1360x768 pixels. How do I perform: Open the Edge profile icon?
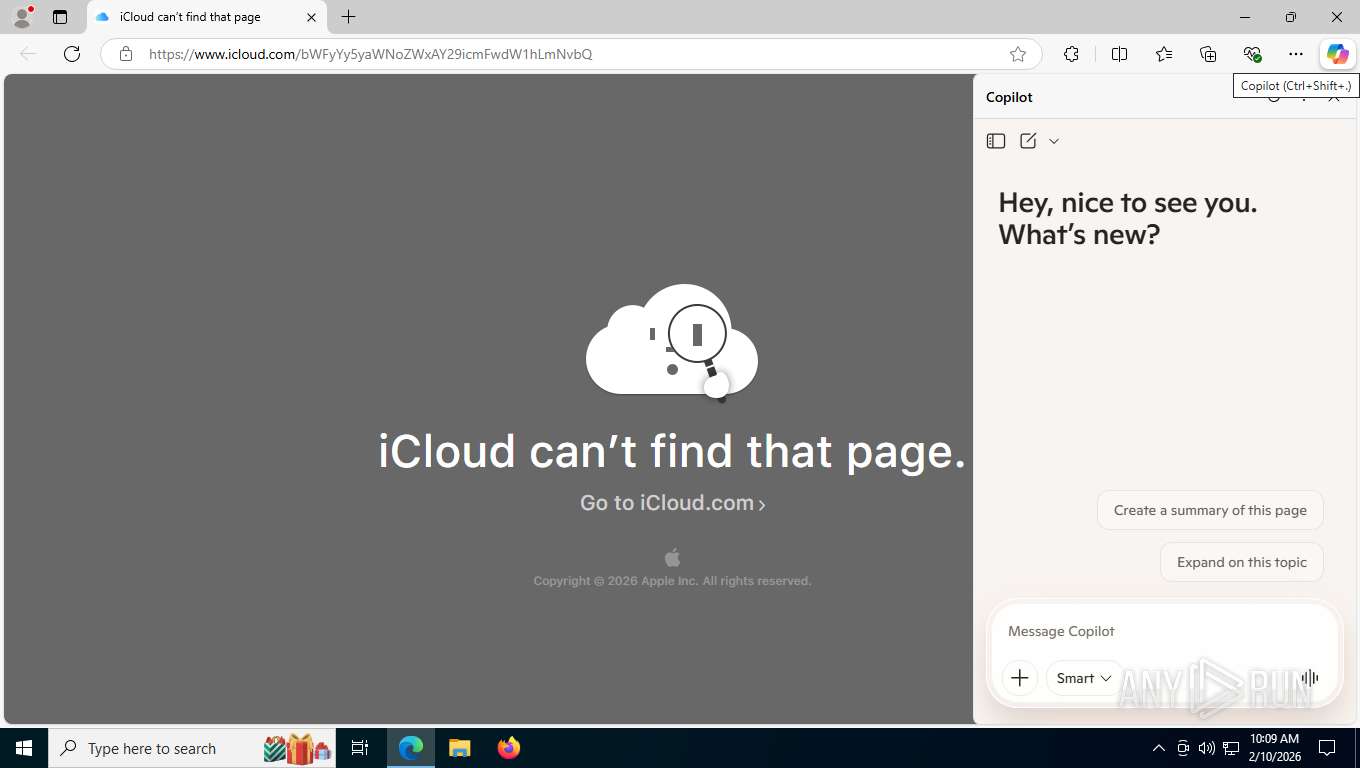(x=22, y=17)
